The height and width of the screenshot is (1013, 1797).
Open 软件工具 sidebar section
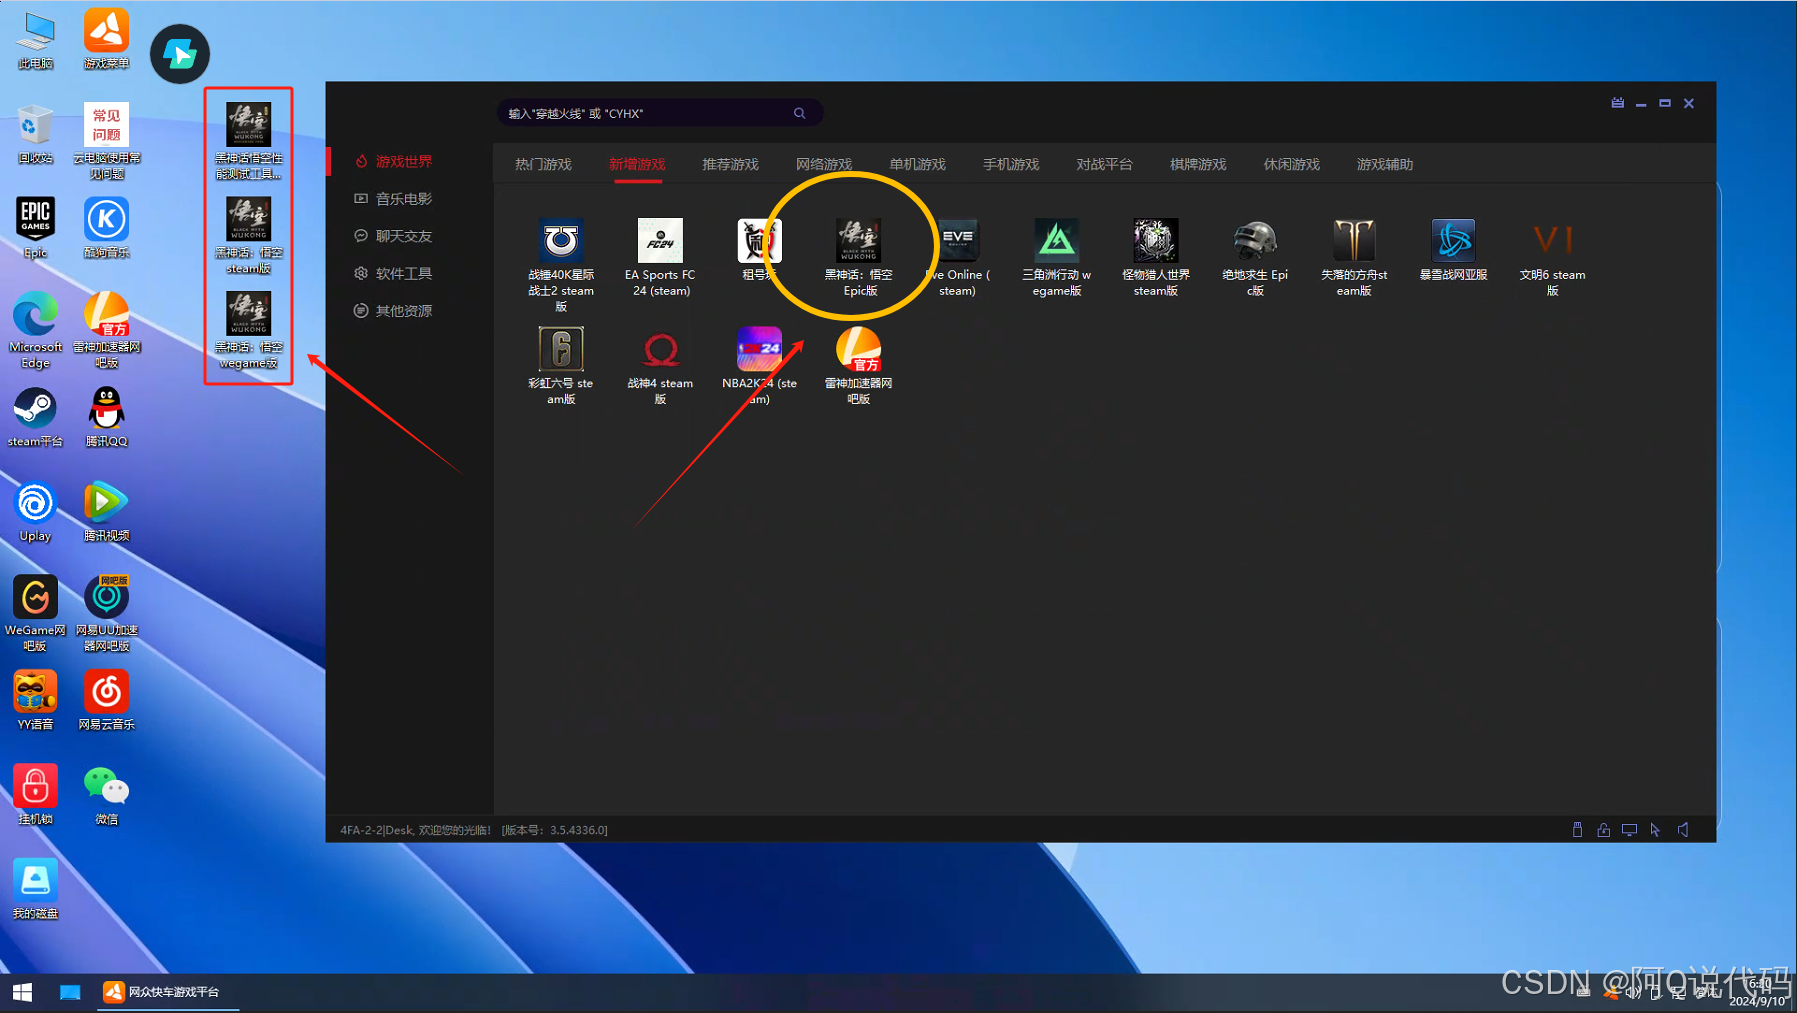point(403,274)
